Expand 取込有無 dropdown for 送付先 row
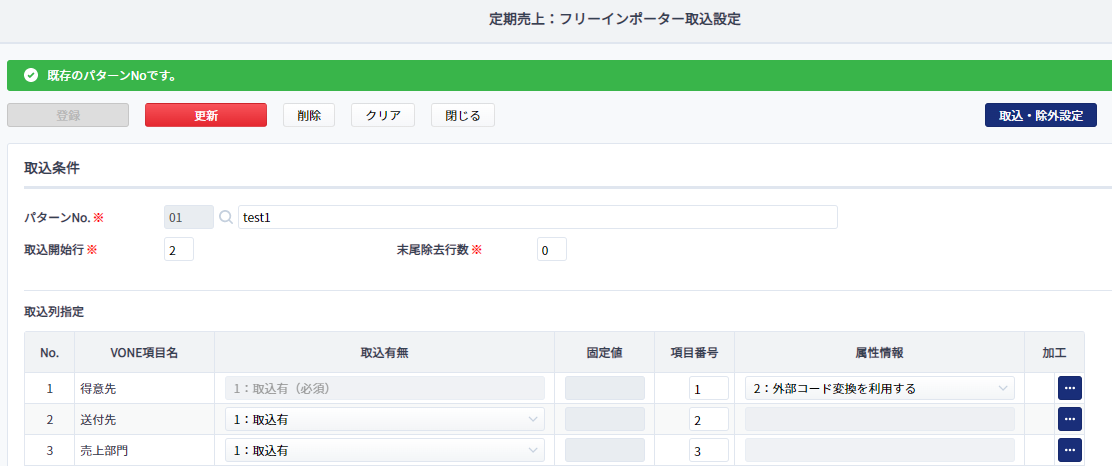The image size is (1112, 466). pyautogui.click(x=385, y=419)
